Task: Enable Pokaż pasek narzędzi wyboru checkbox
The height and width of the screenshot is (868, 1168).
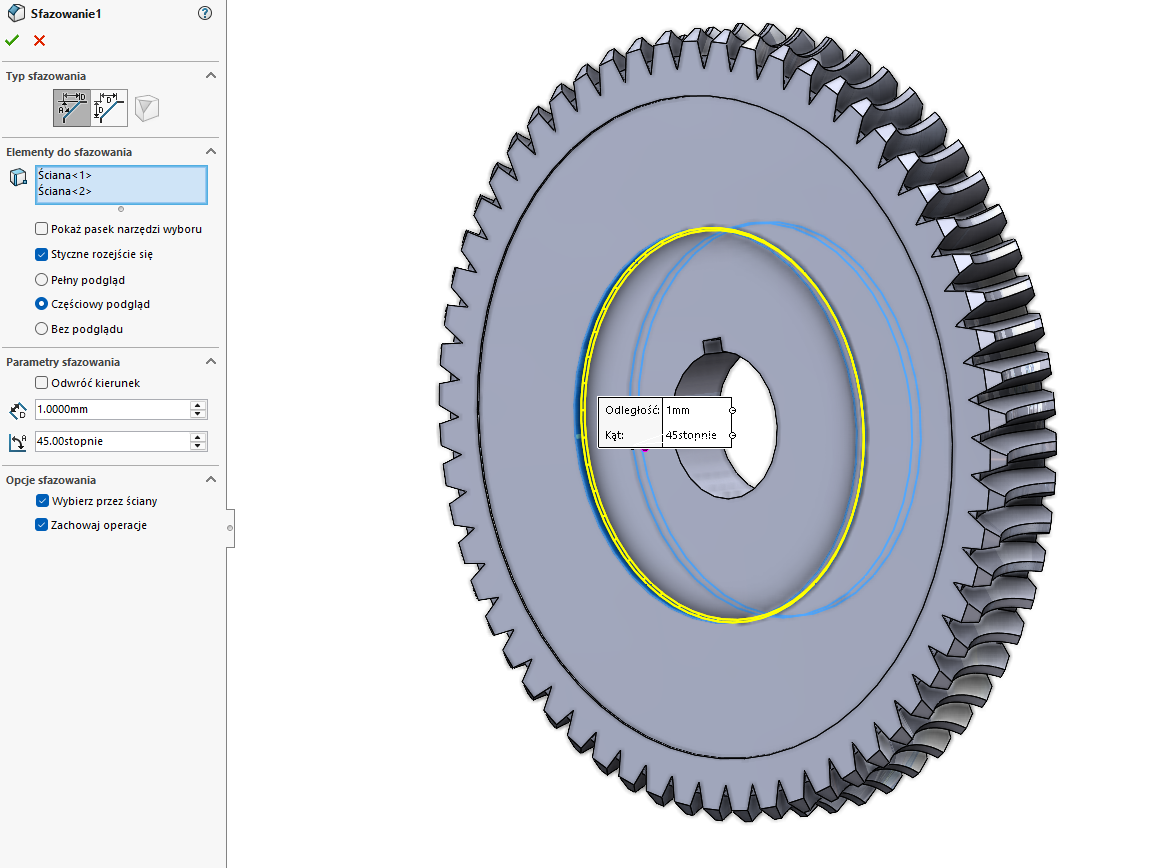Action: [x=42, y=229]
